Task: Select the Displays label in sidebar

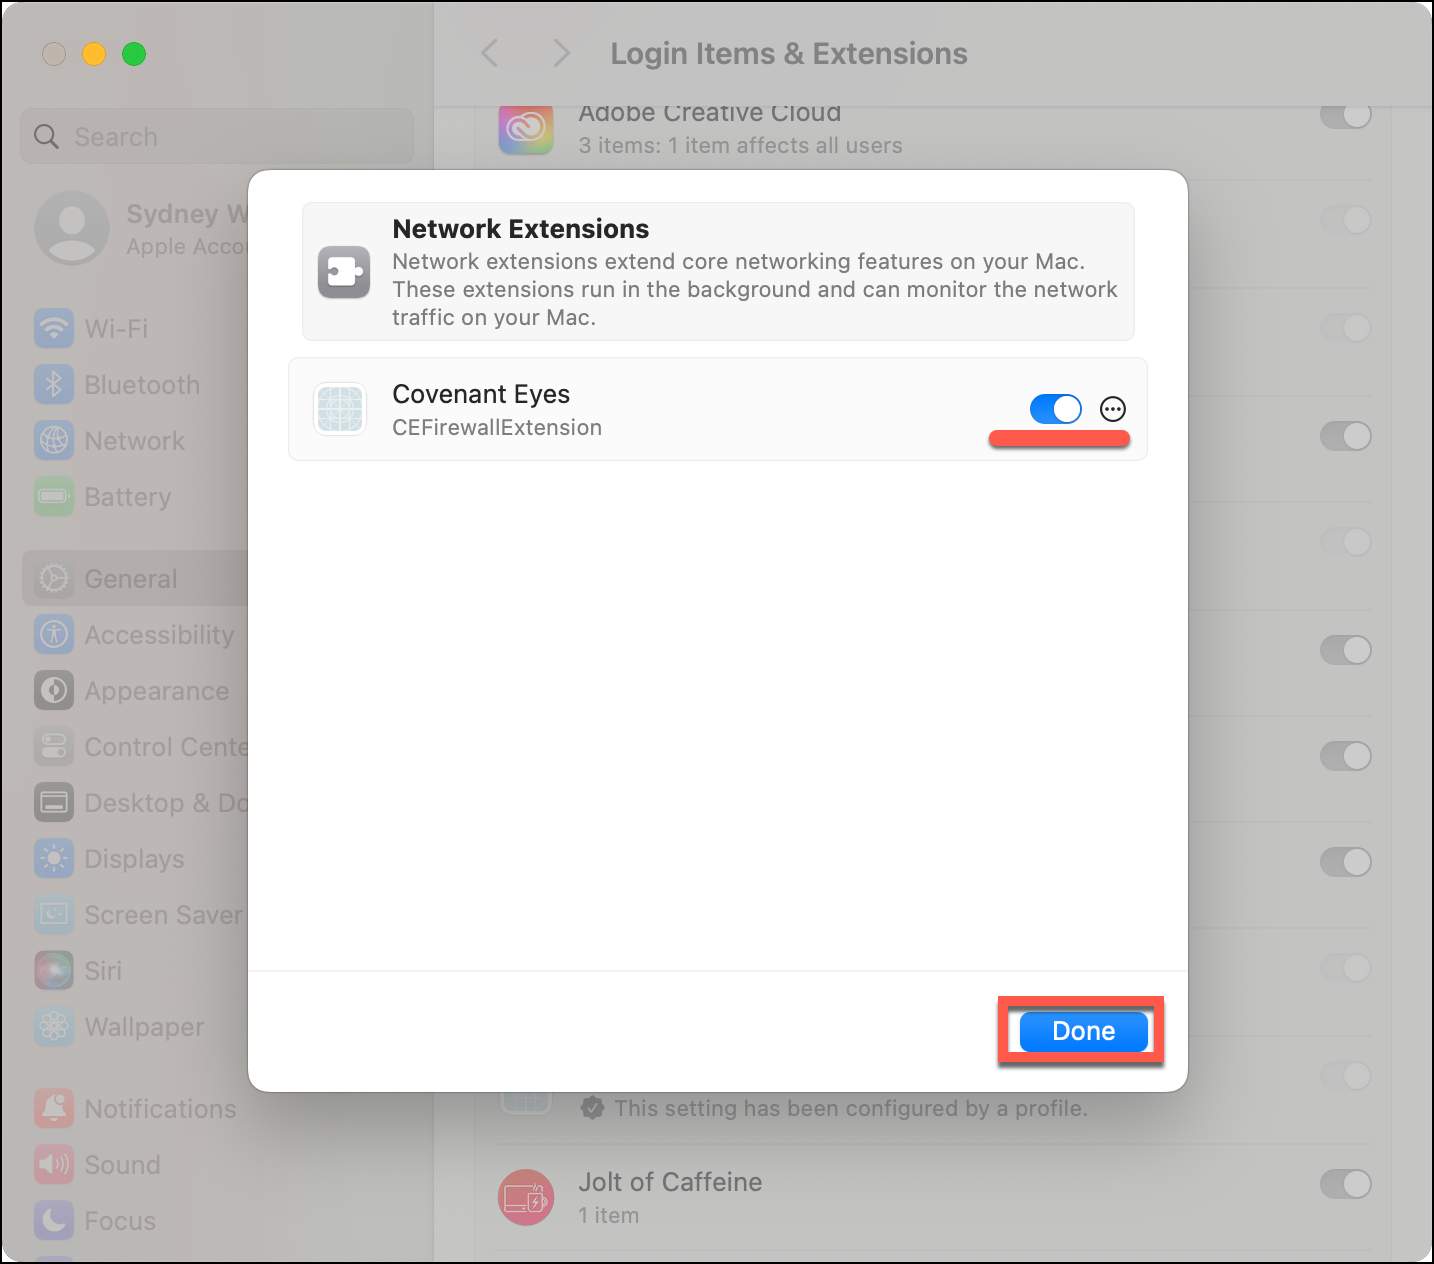Action: click(x=134, y=858)
